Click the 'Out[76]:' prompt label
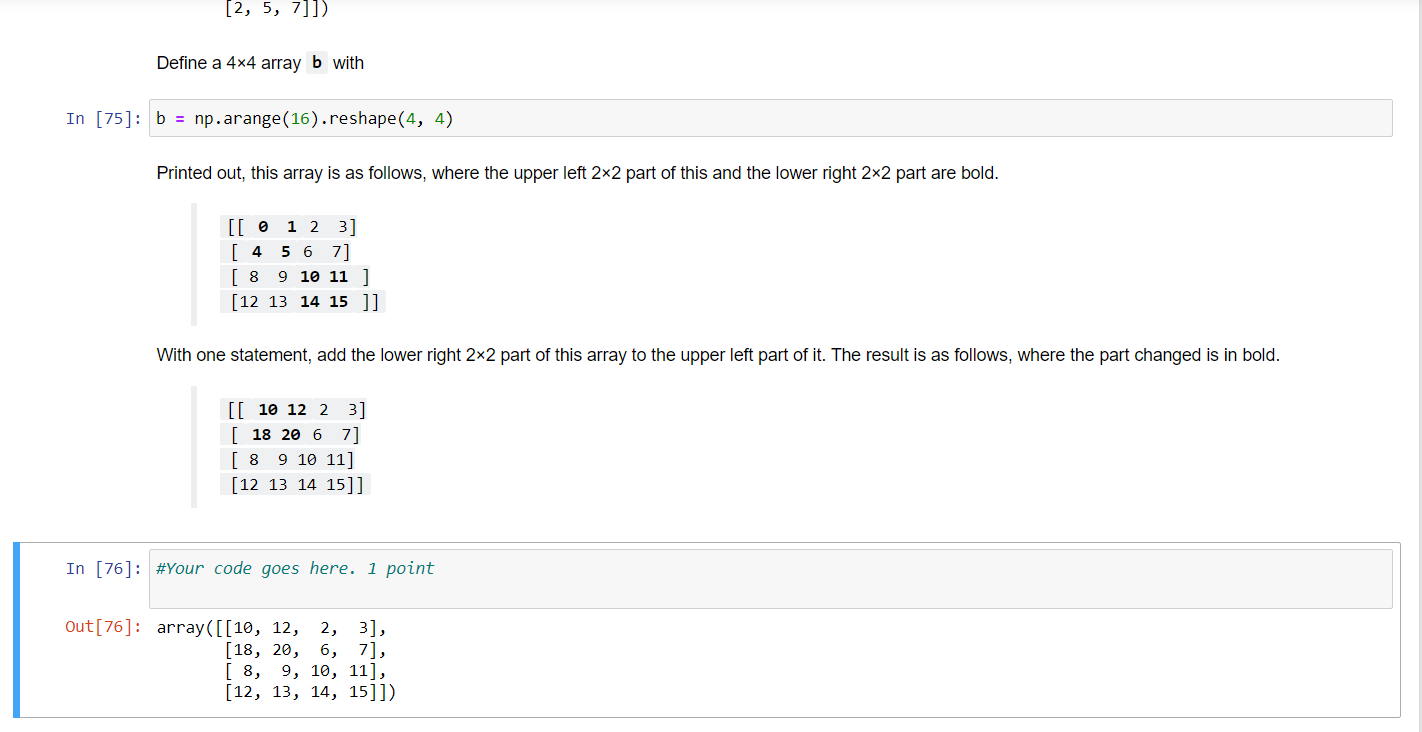This screenshot has height=732, width=1422. 101,627
